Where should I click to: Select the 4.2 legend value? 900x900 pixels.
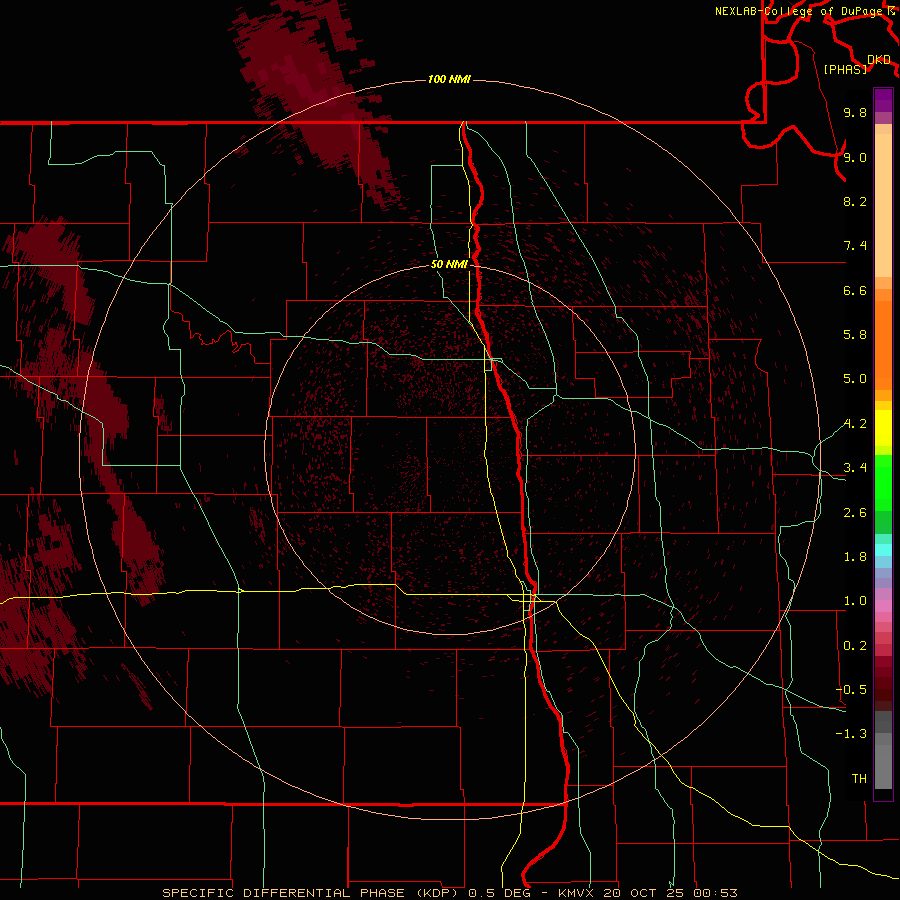tap(855, 424)
